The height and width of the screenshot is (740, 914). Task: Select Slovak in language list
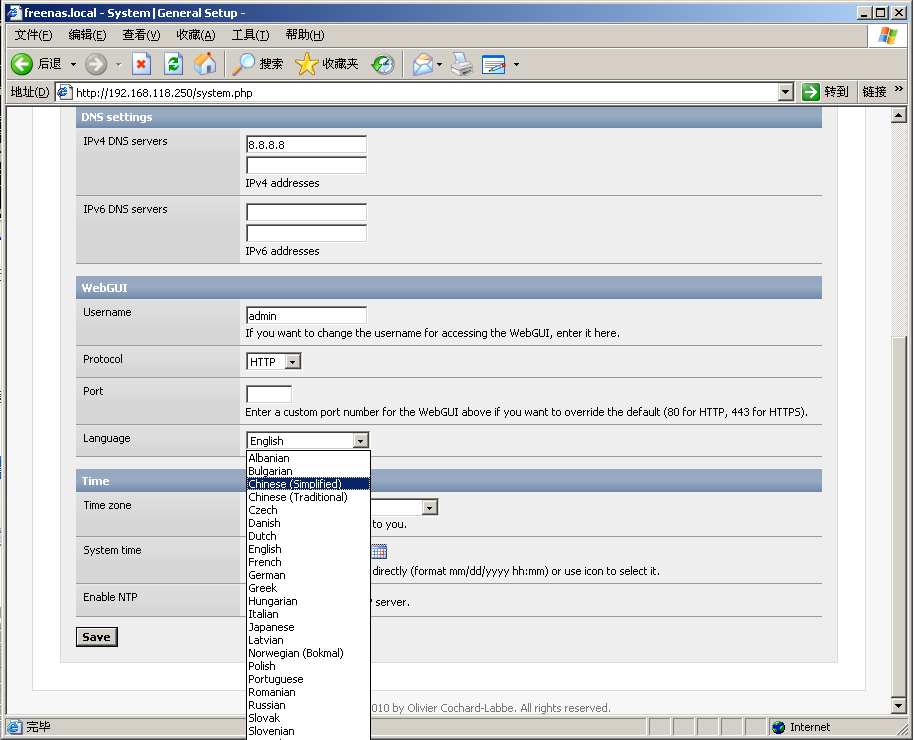pos(308,718)
